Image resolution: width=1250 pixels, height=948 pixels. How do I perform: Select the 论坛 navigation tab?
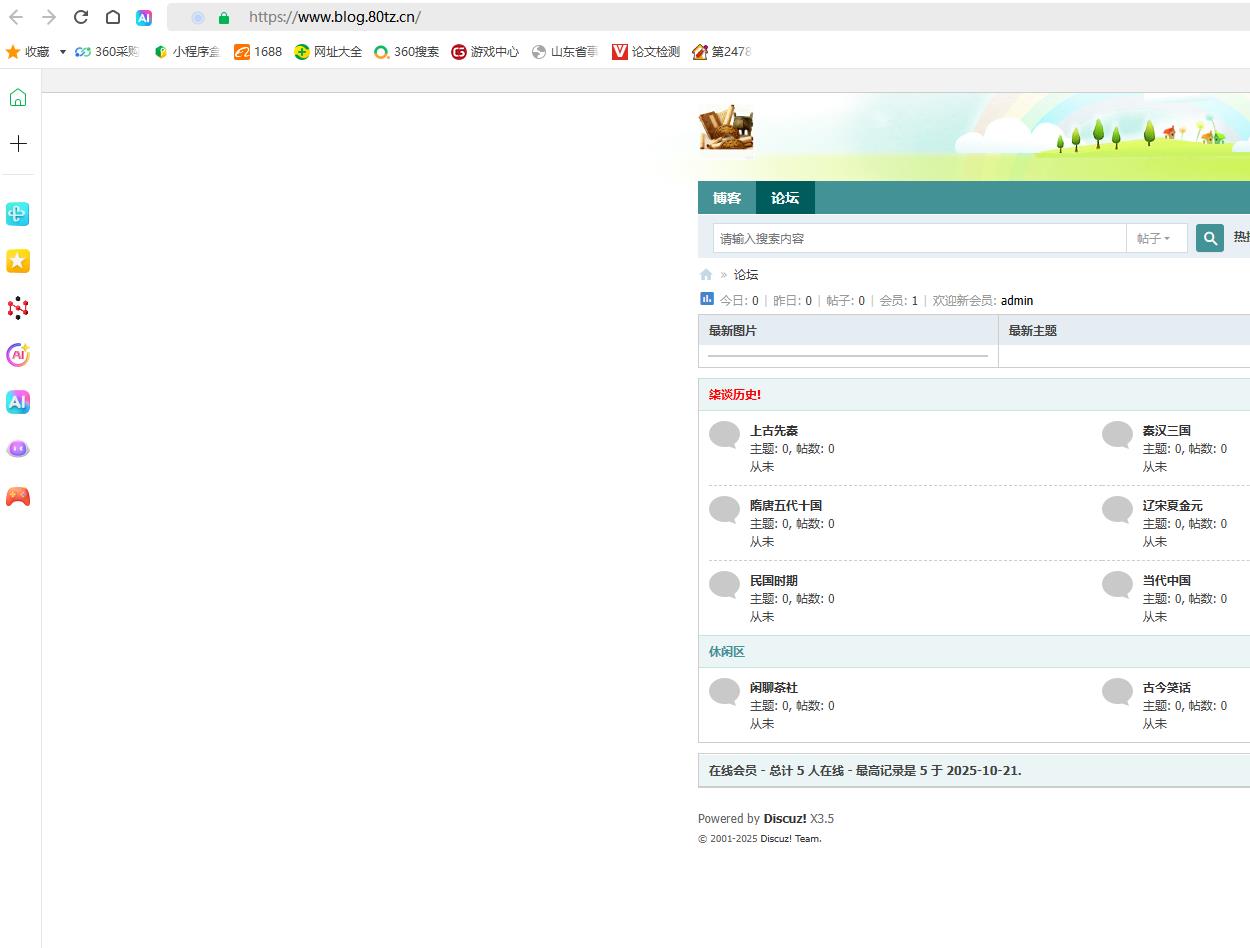(785, 198)
